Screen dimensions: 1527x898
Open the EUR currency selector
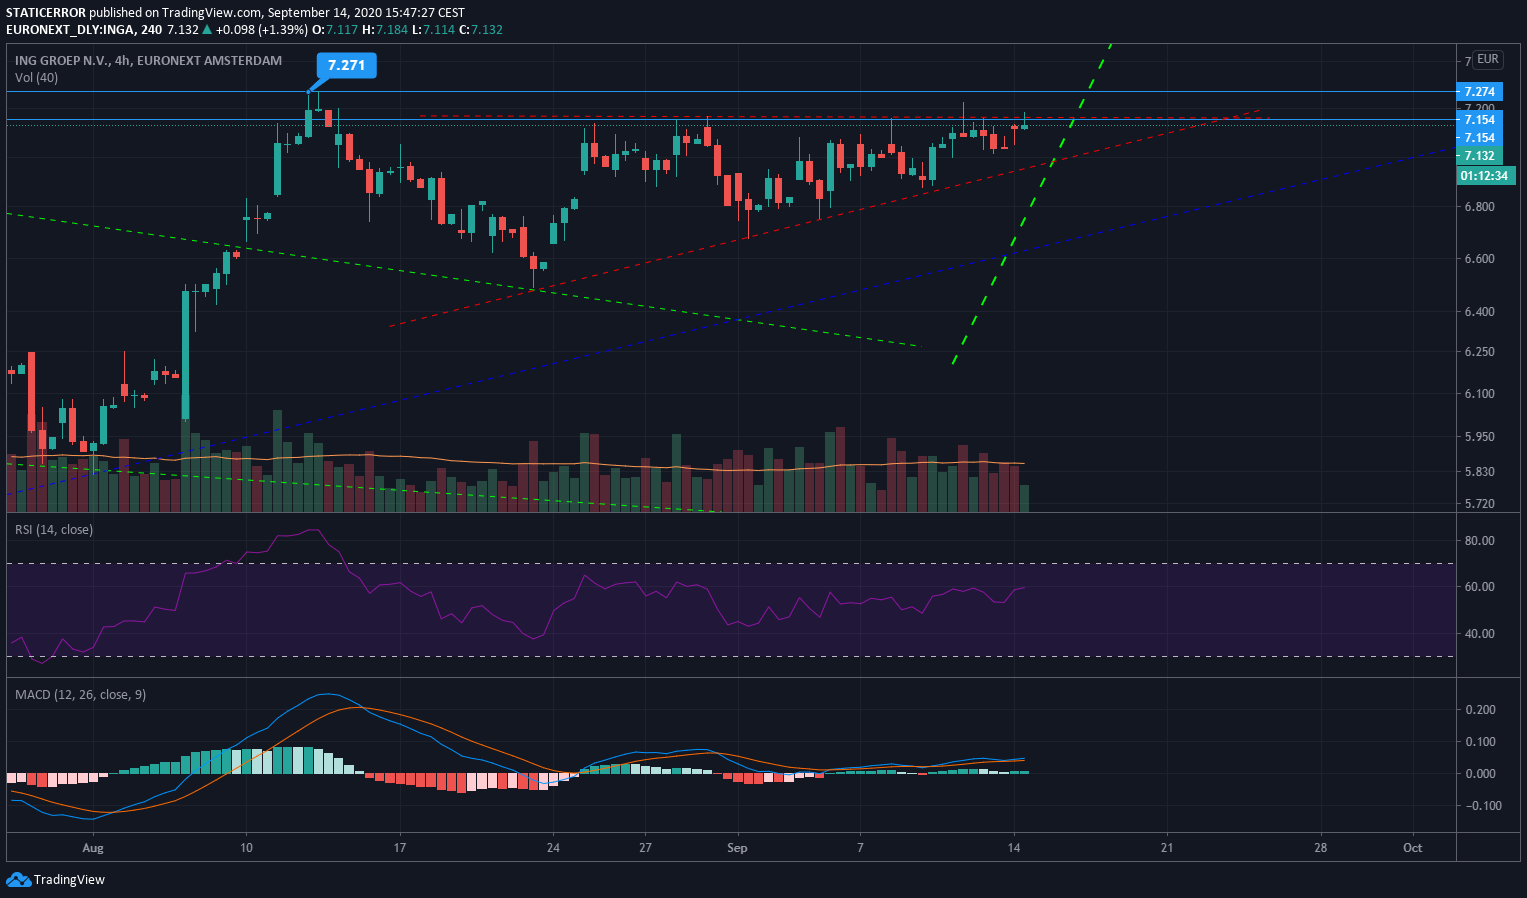pos(1488,59)
